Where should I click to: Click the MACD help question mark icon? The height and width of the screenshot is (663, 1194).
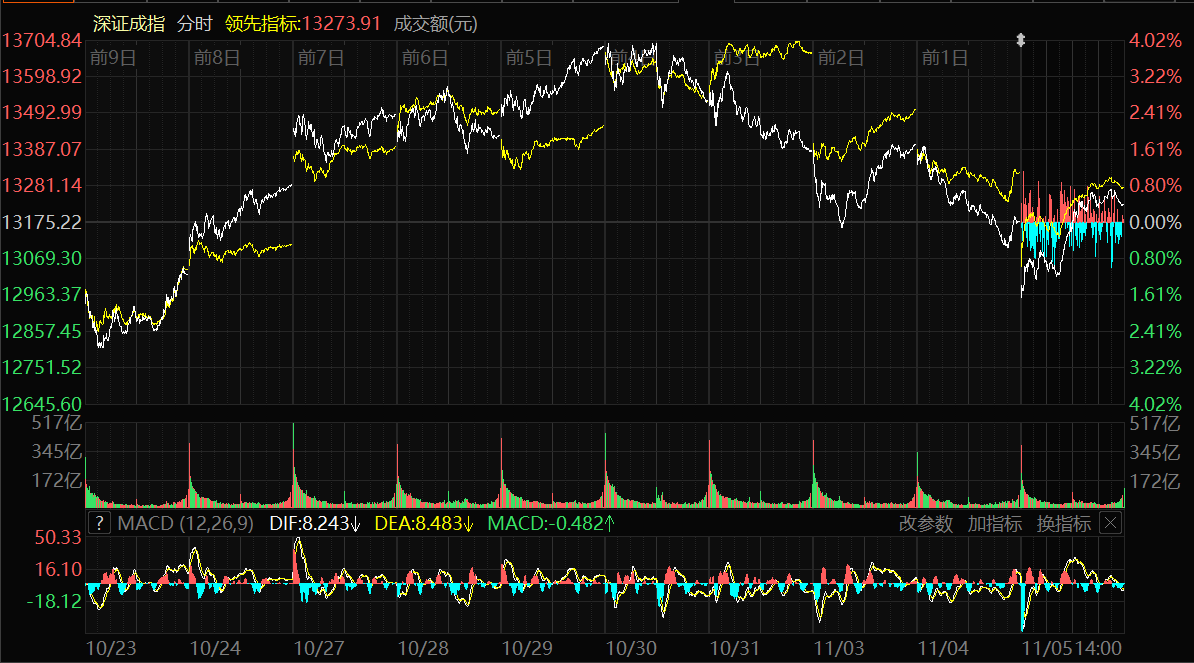tap(99, 523)
